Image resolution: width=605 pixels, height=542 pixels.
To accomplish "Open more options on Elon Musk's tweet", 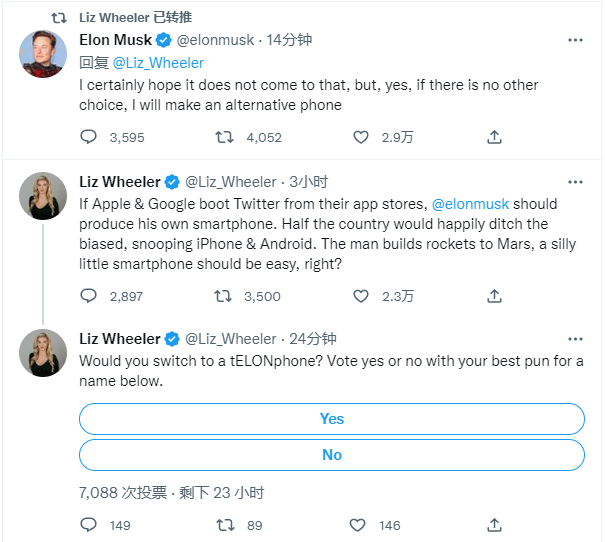I will point(575,41).
